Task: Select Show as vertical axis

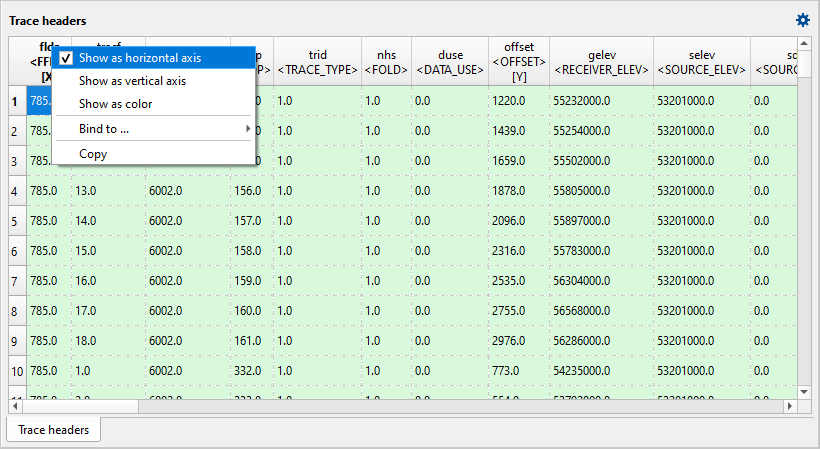Action: (x=132, y=81)
